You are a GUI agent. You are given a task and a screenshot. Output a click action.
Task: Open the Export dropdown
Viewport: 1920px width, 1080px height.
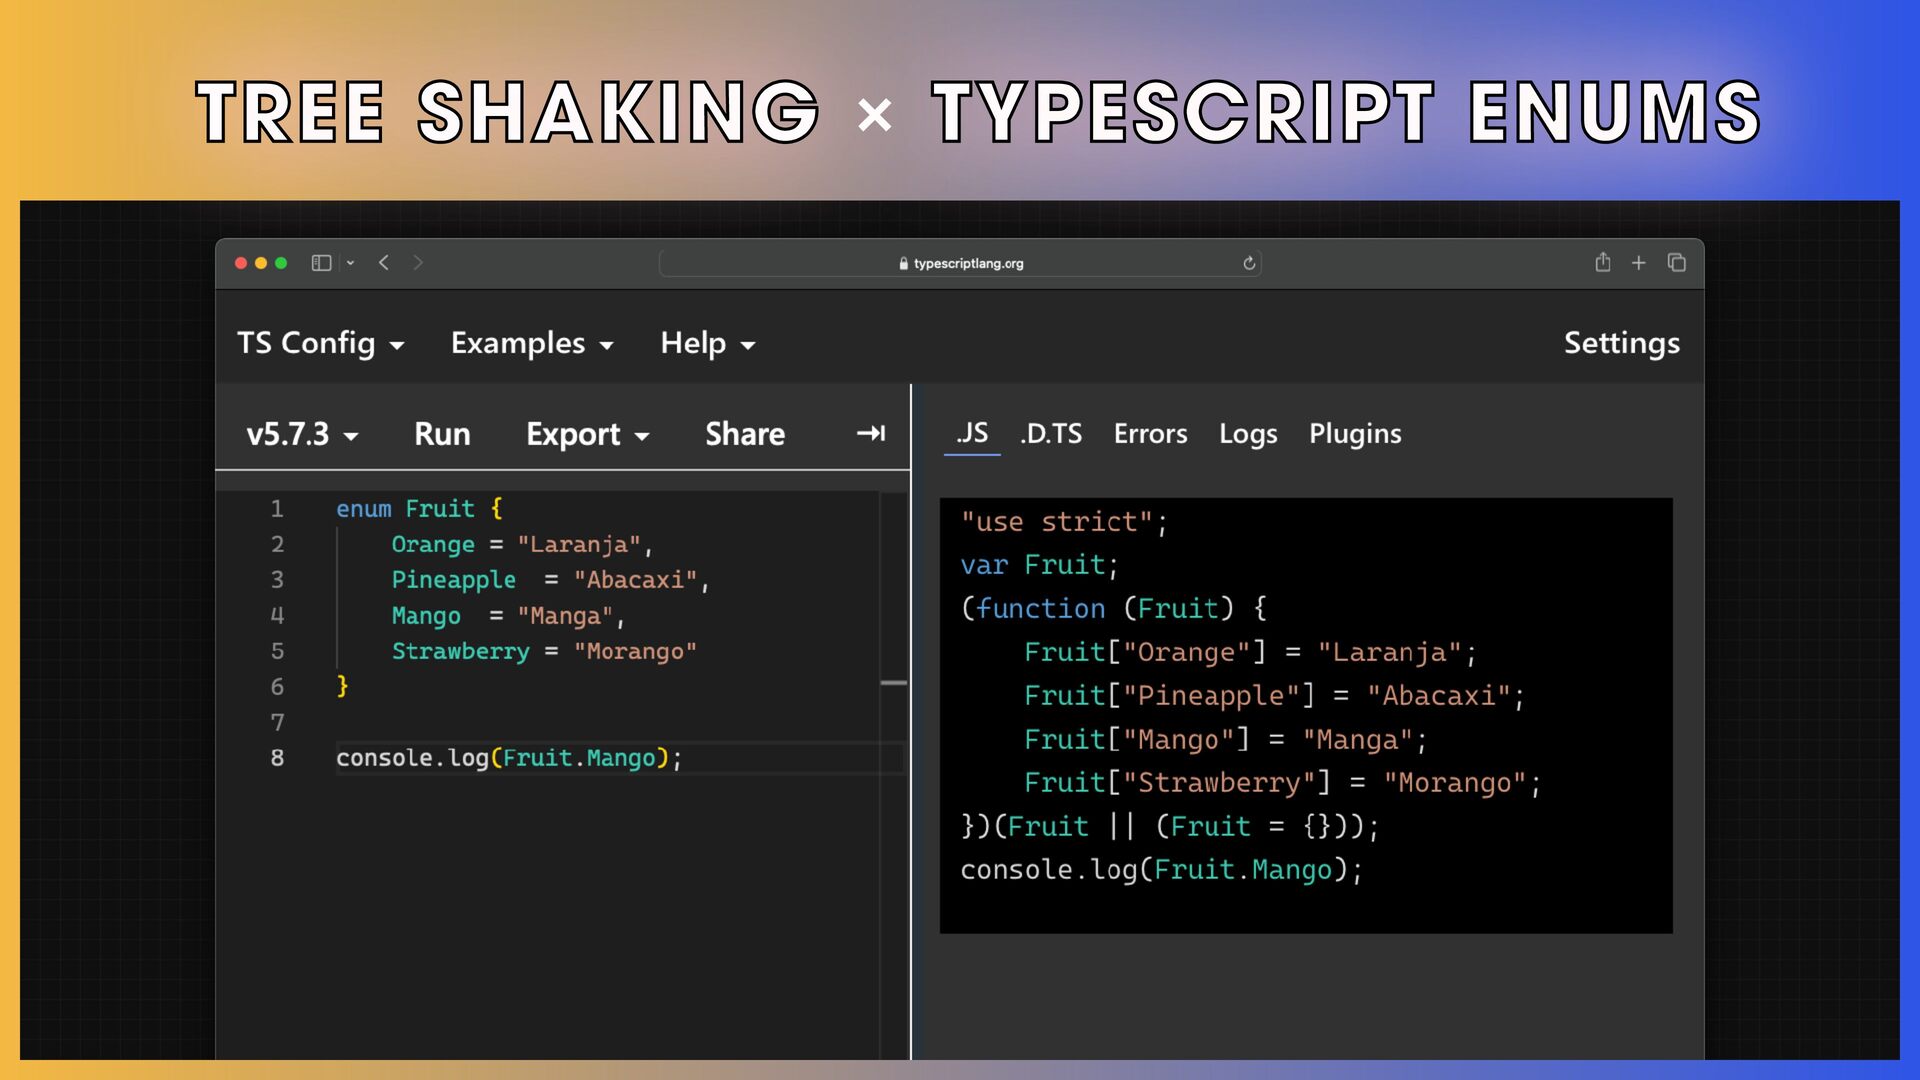tap(588, 434)
